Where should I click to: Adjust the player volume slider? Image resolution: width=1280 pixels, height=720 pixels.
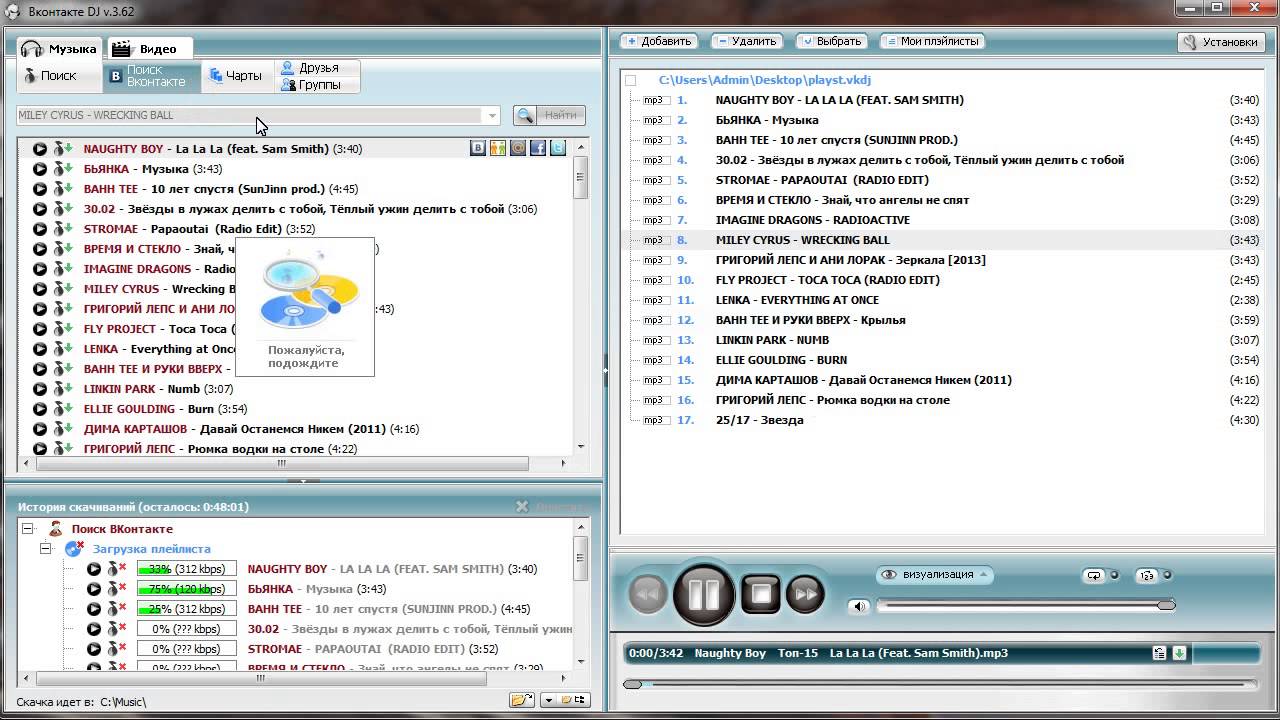point(1025,606)
